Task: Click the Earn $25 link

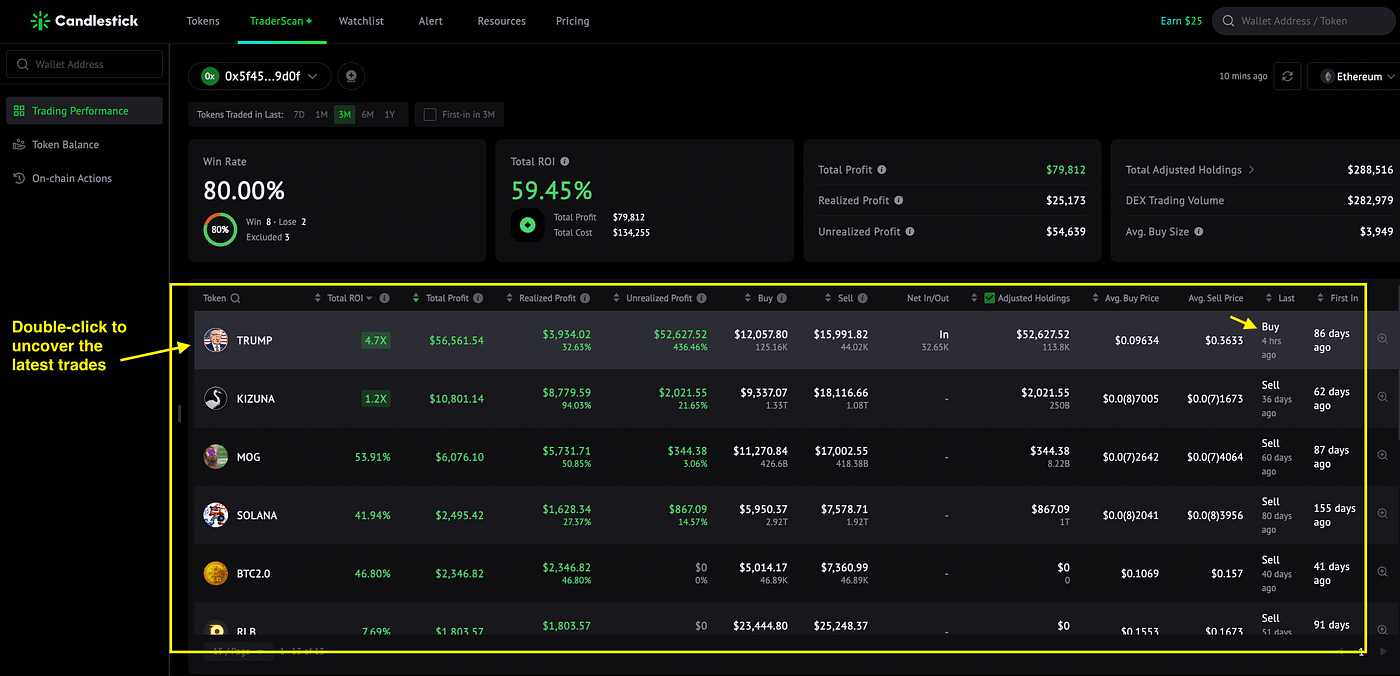Action: click(x=1181, y=21)
